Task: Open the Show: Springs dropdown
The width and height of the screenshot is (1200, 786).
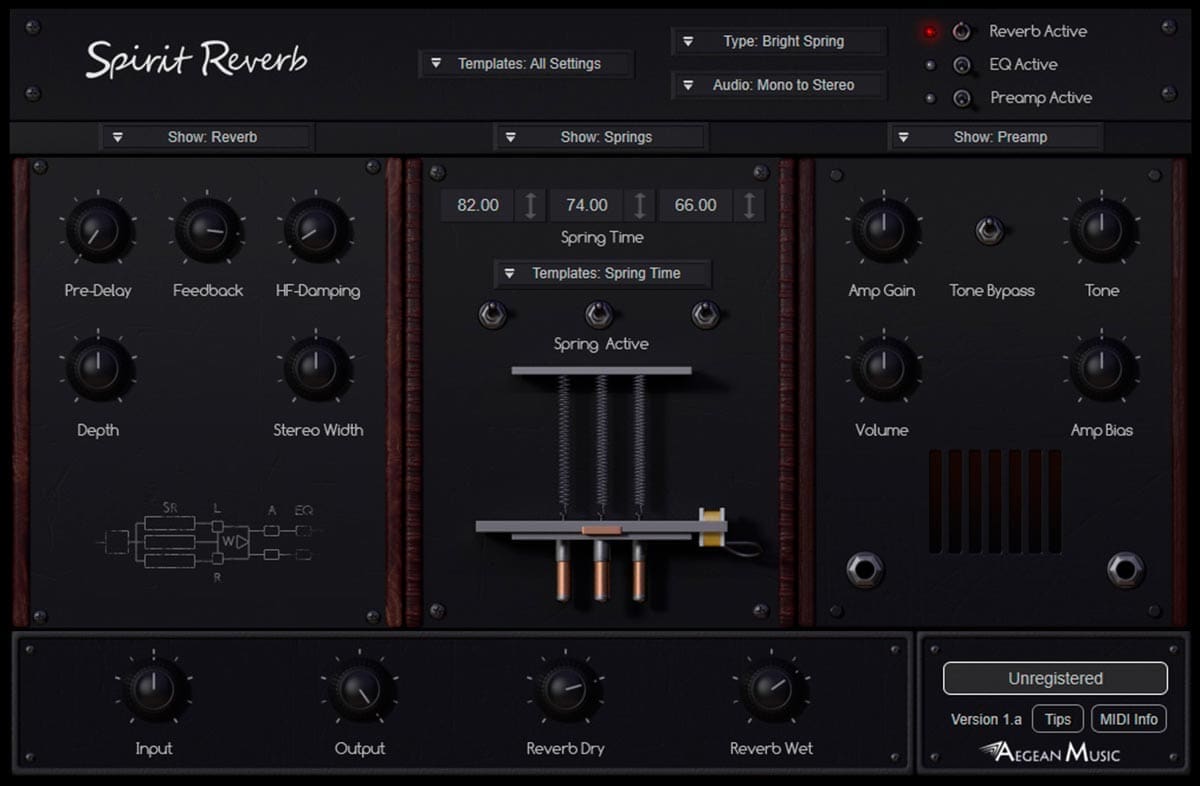Action: pyautogui.click(x=601, y=137)
